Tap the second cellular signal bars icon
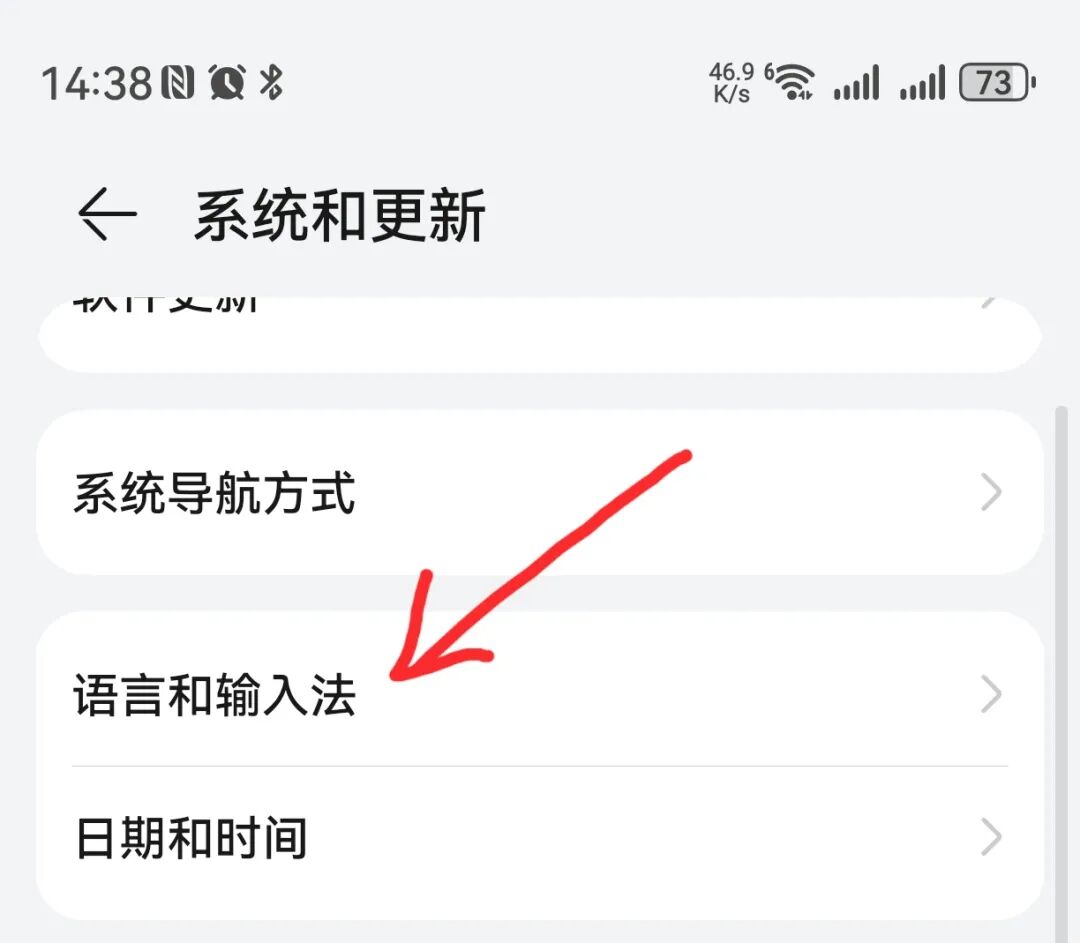Screen dimensions: 1080x943 click(922, 83)
